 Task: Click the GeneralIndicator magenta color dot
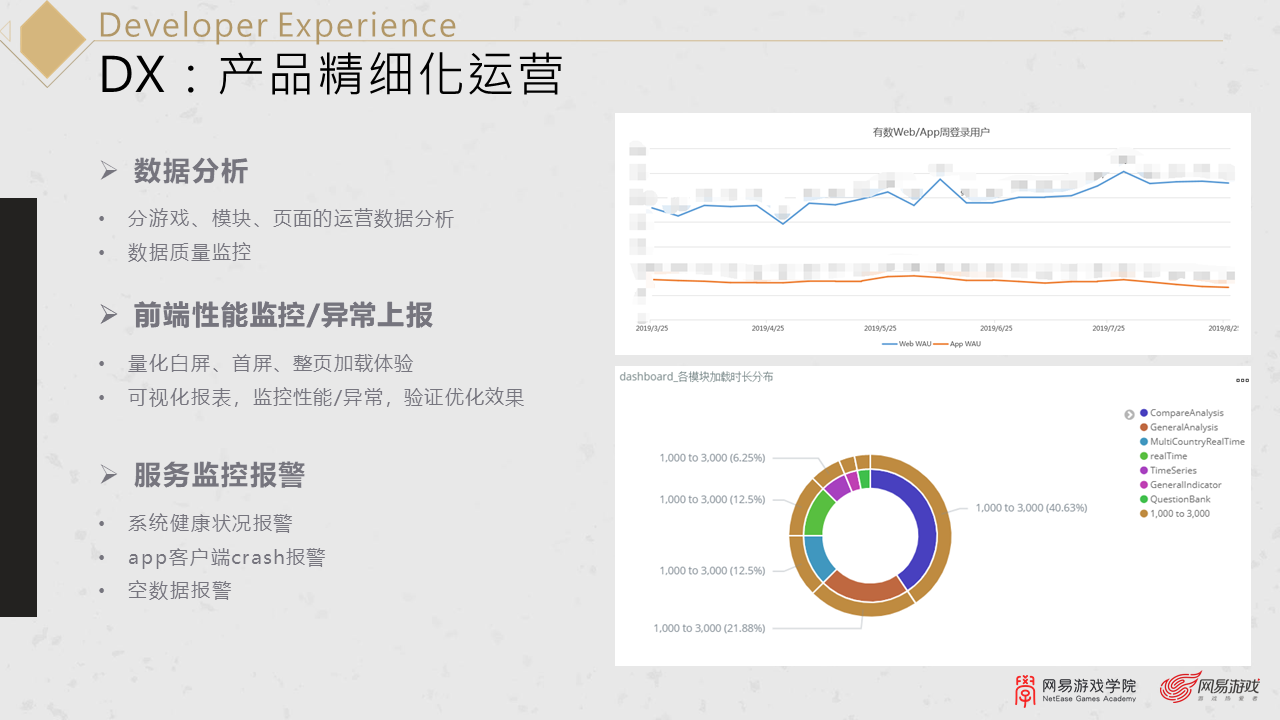(1143, 484)
